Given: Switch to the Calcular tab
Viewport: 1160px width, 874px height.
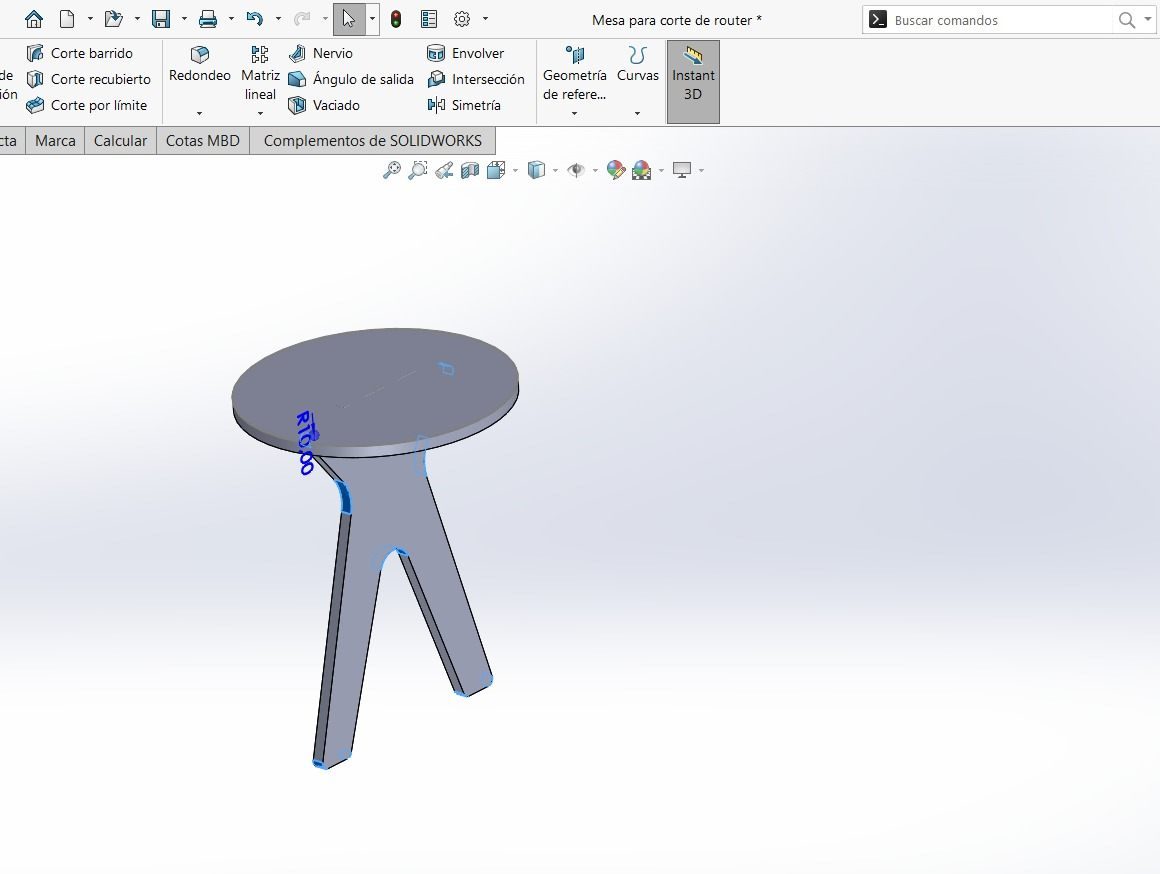Looking at the screenshot, I should tap(121, 141).
